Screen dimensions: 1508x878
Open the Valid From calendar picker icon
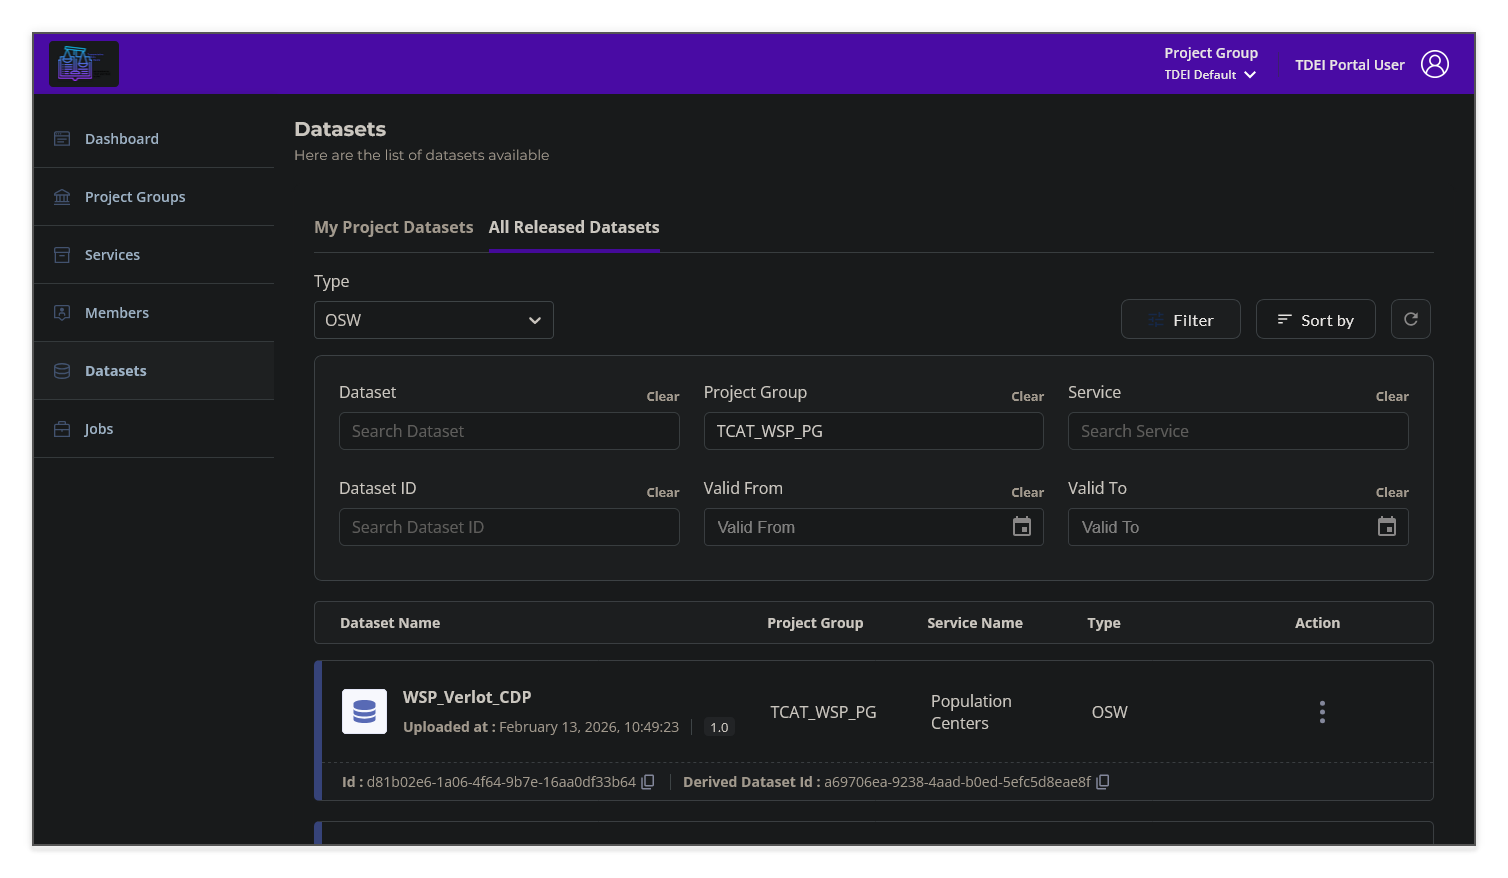pyautogui.click(x=1021, y=526)
